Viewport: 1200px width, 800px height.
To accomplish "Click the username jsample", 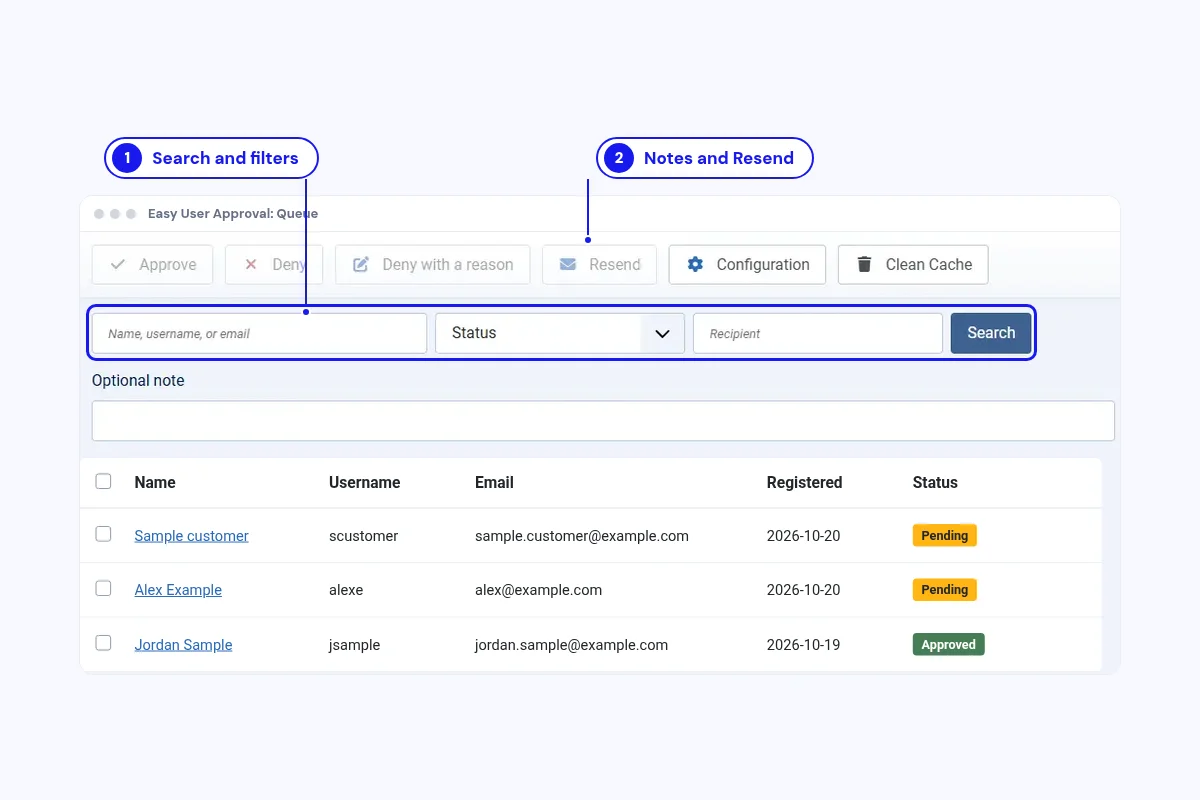I will (354, 645).
